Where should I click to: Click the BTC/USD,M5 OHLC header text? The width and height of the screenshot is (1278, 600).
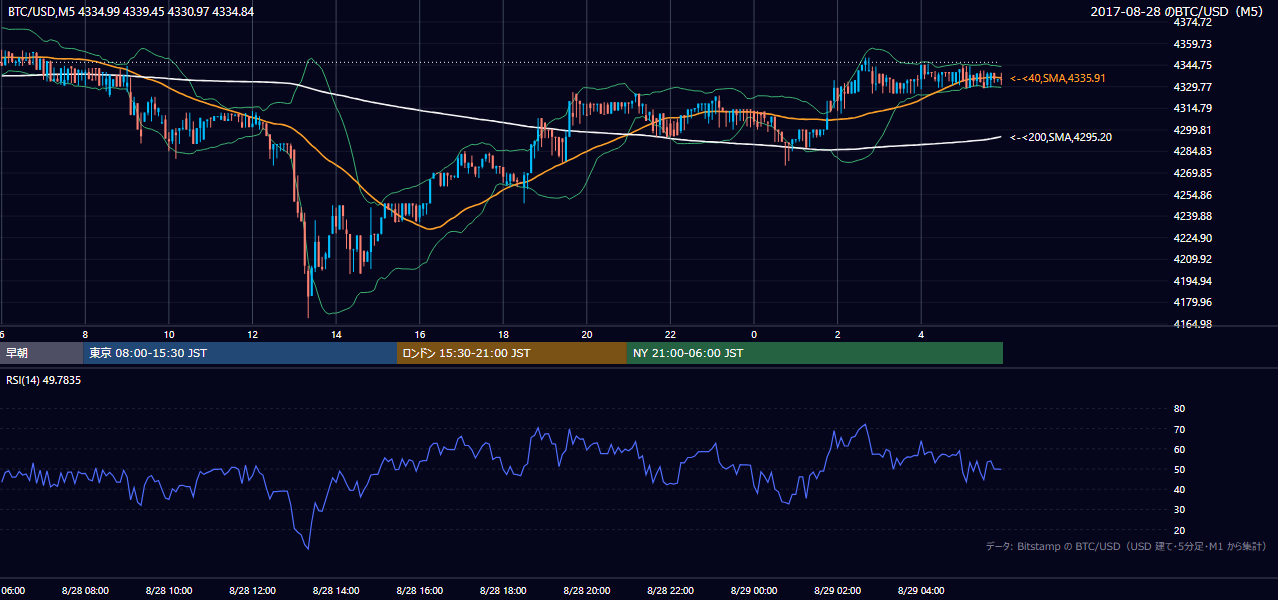[131, 11]
